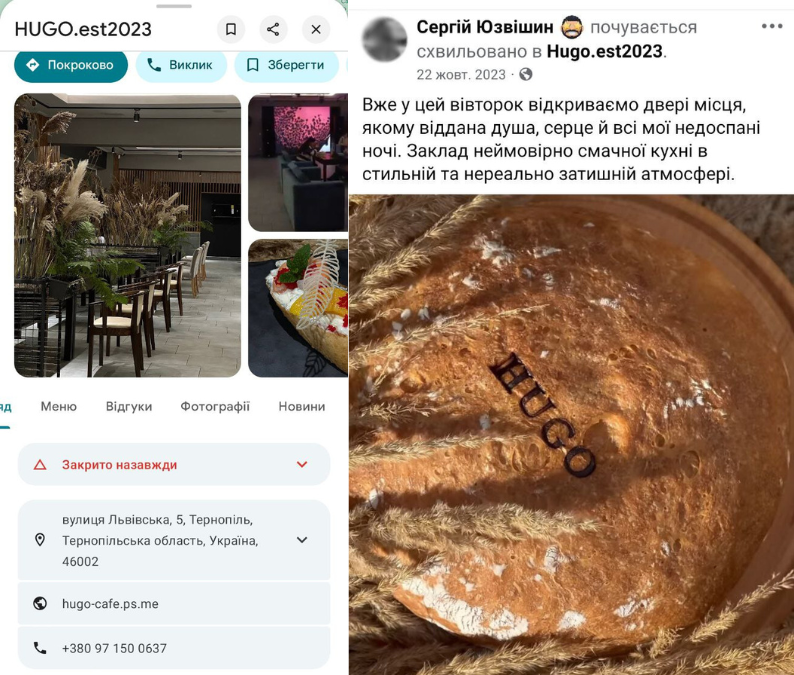The height and width of the screenshot is (675, 794).
Task: Open the dessert photo thumbnail
Action: pyautogui.click(x=298, y=308)
